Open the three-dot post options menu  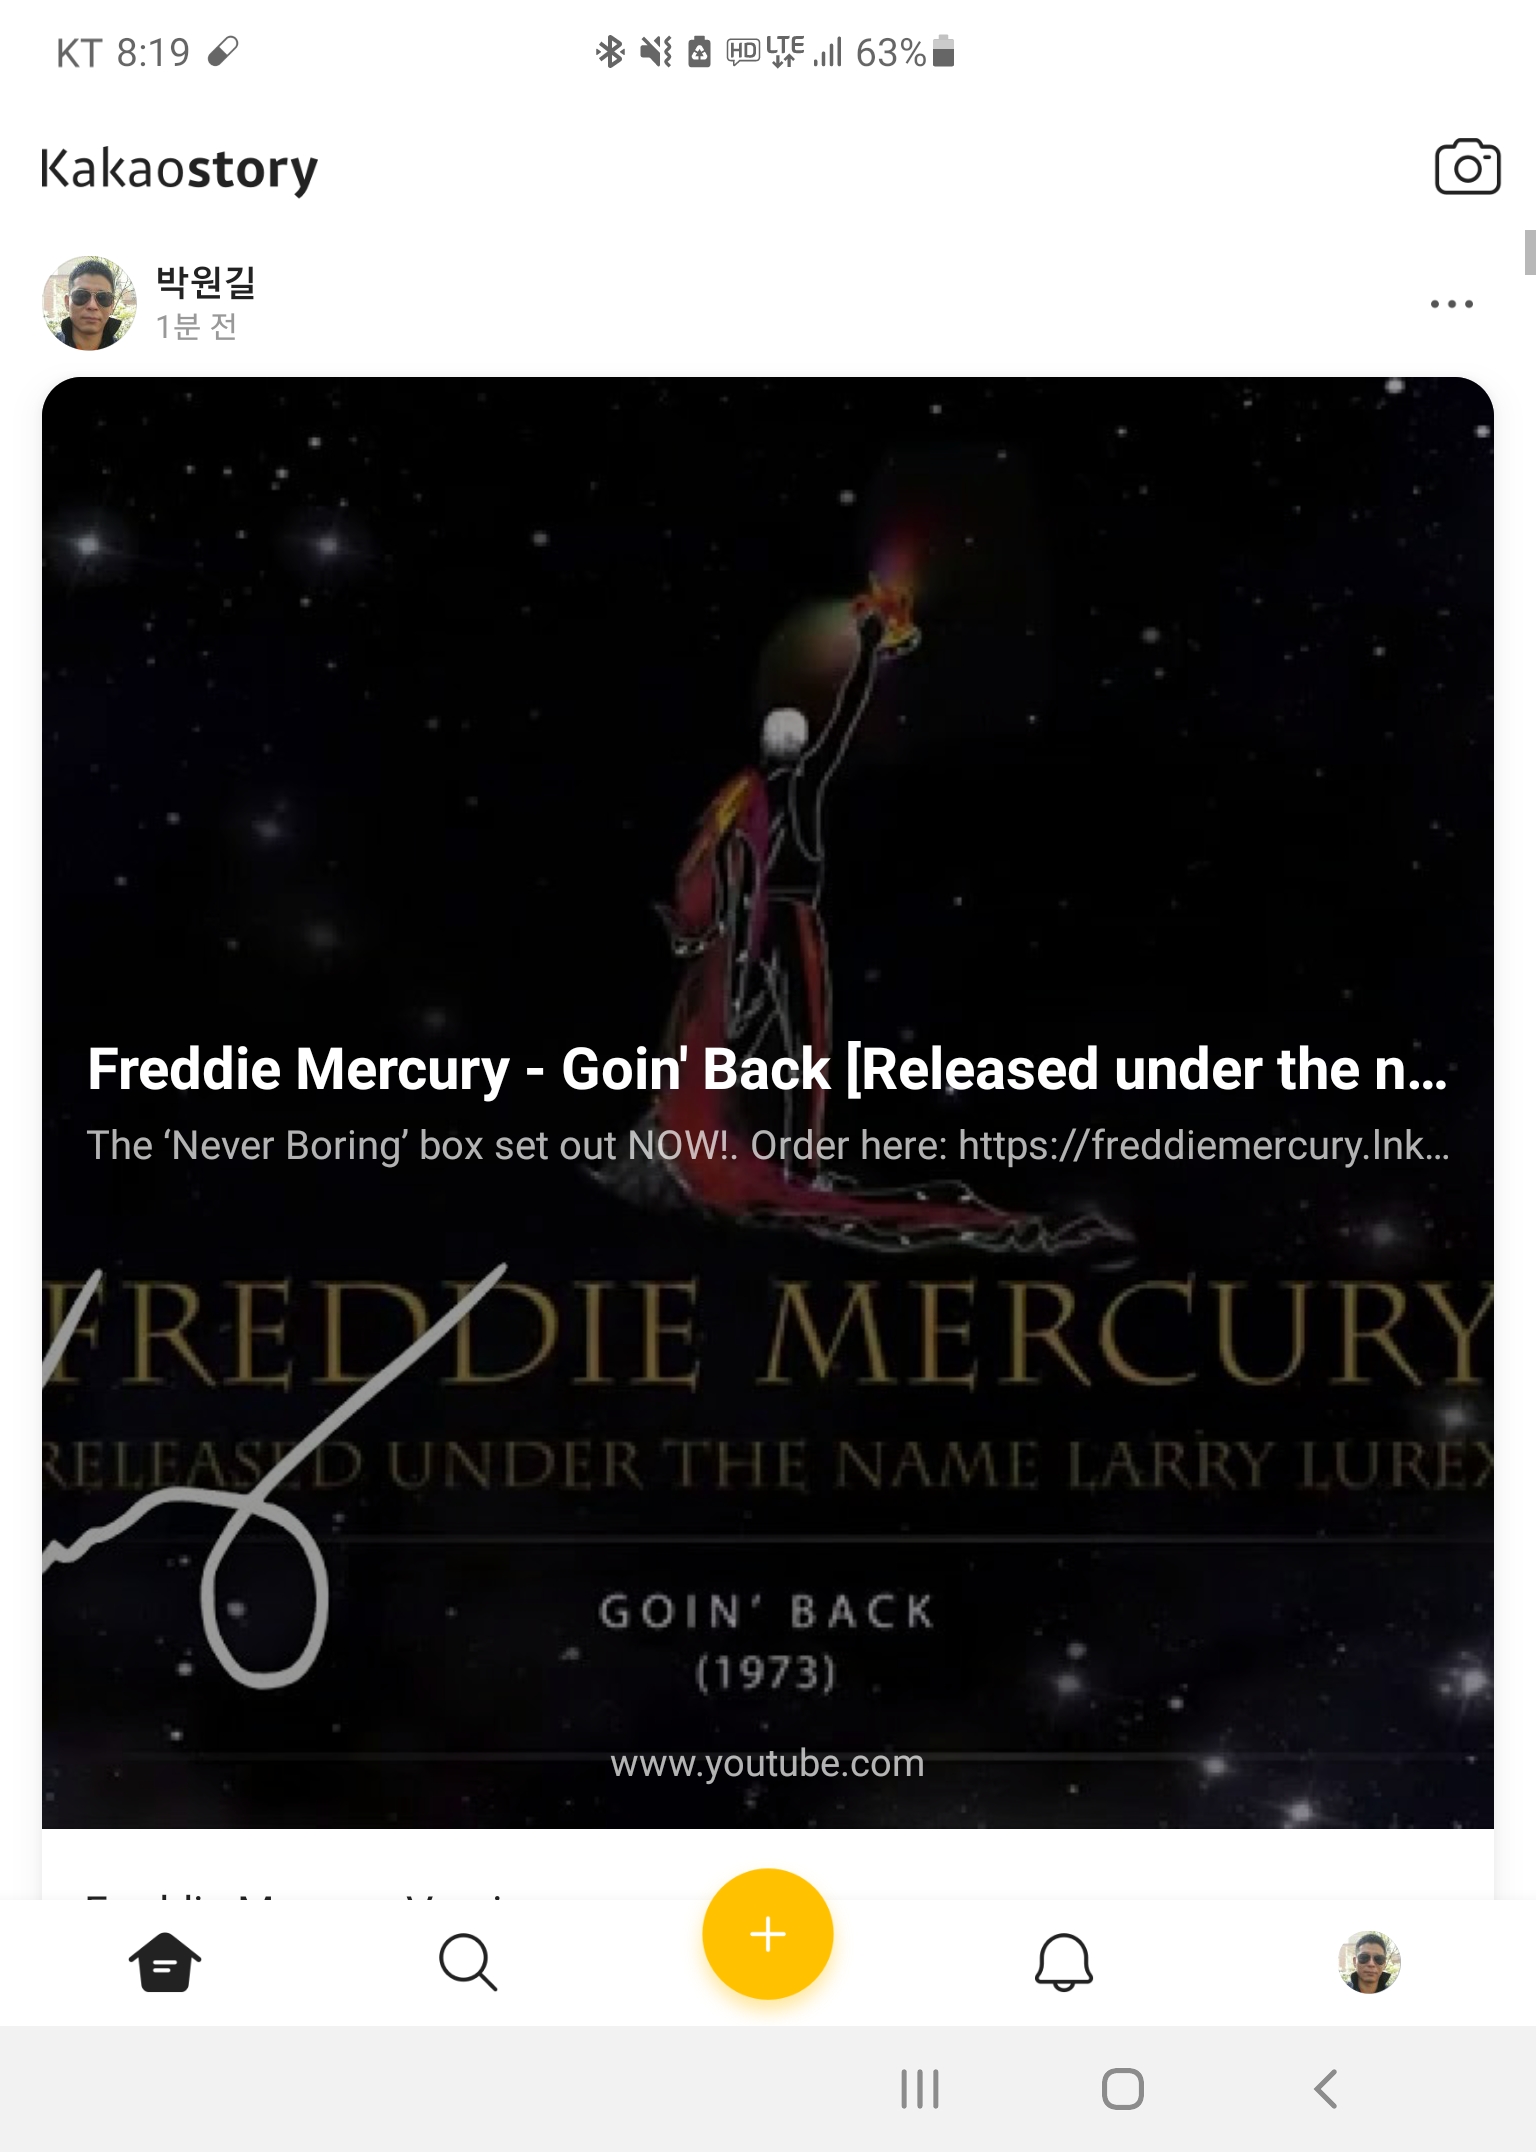tap(1451, 303)
